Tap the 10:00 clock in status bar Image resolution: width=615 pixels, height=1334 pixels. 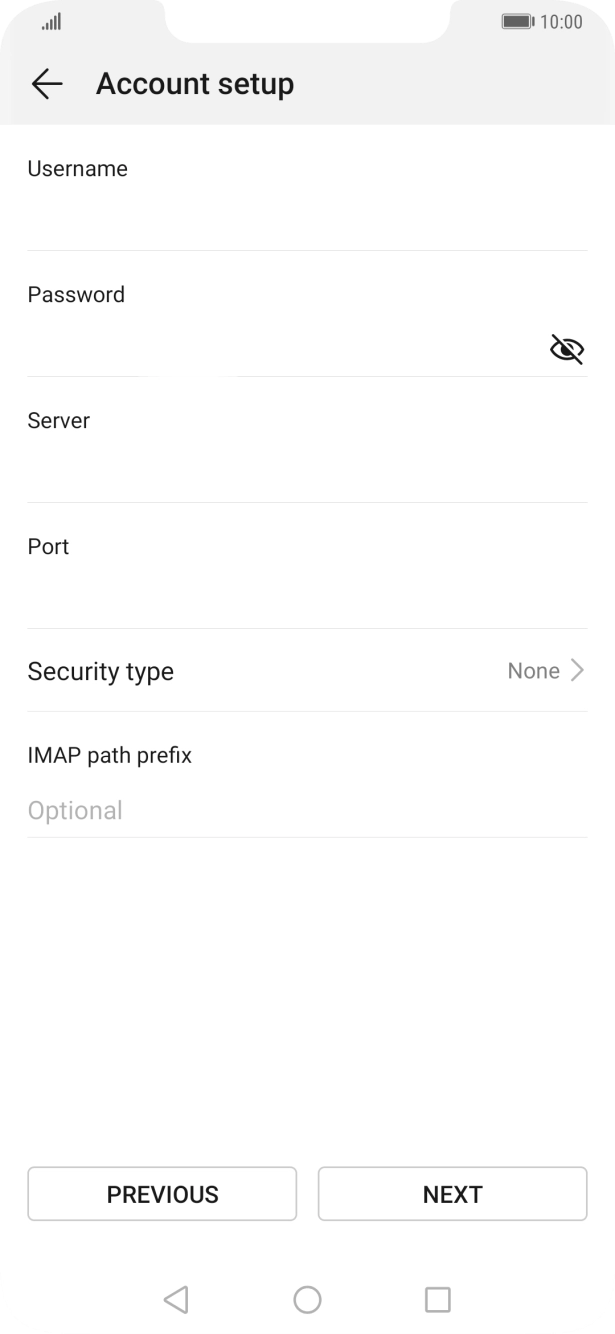click(x=561, y=21)
